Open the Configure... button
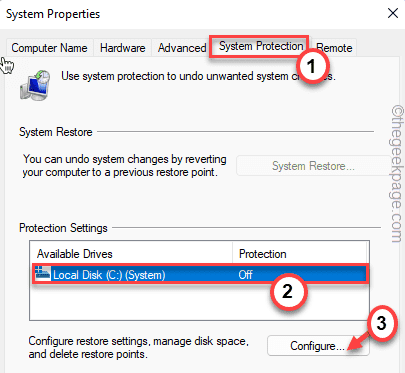Screen dimensions: 405x373 pos(318,346)
